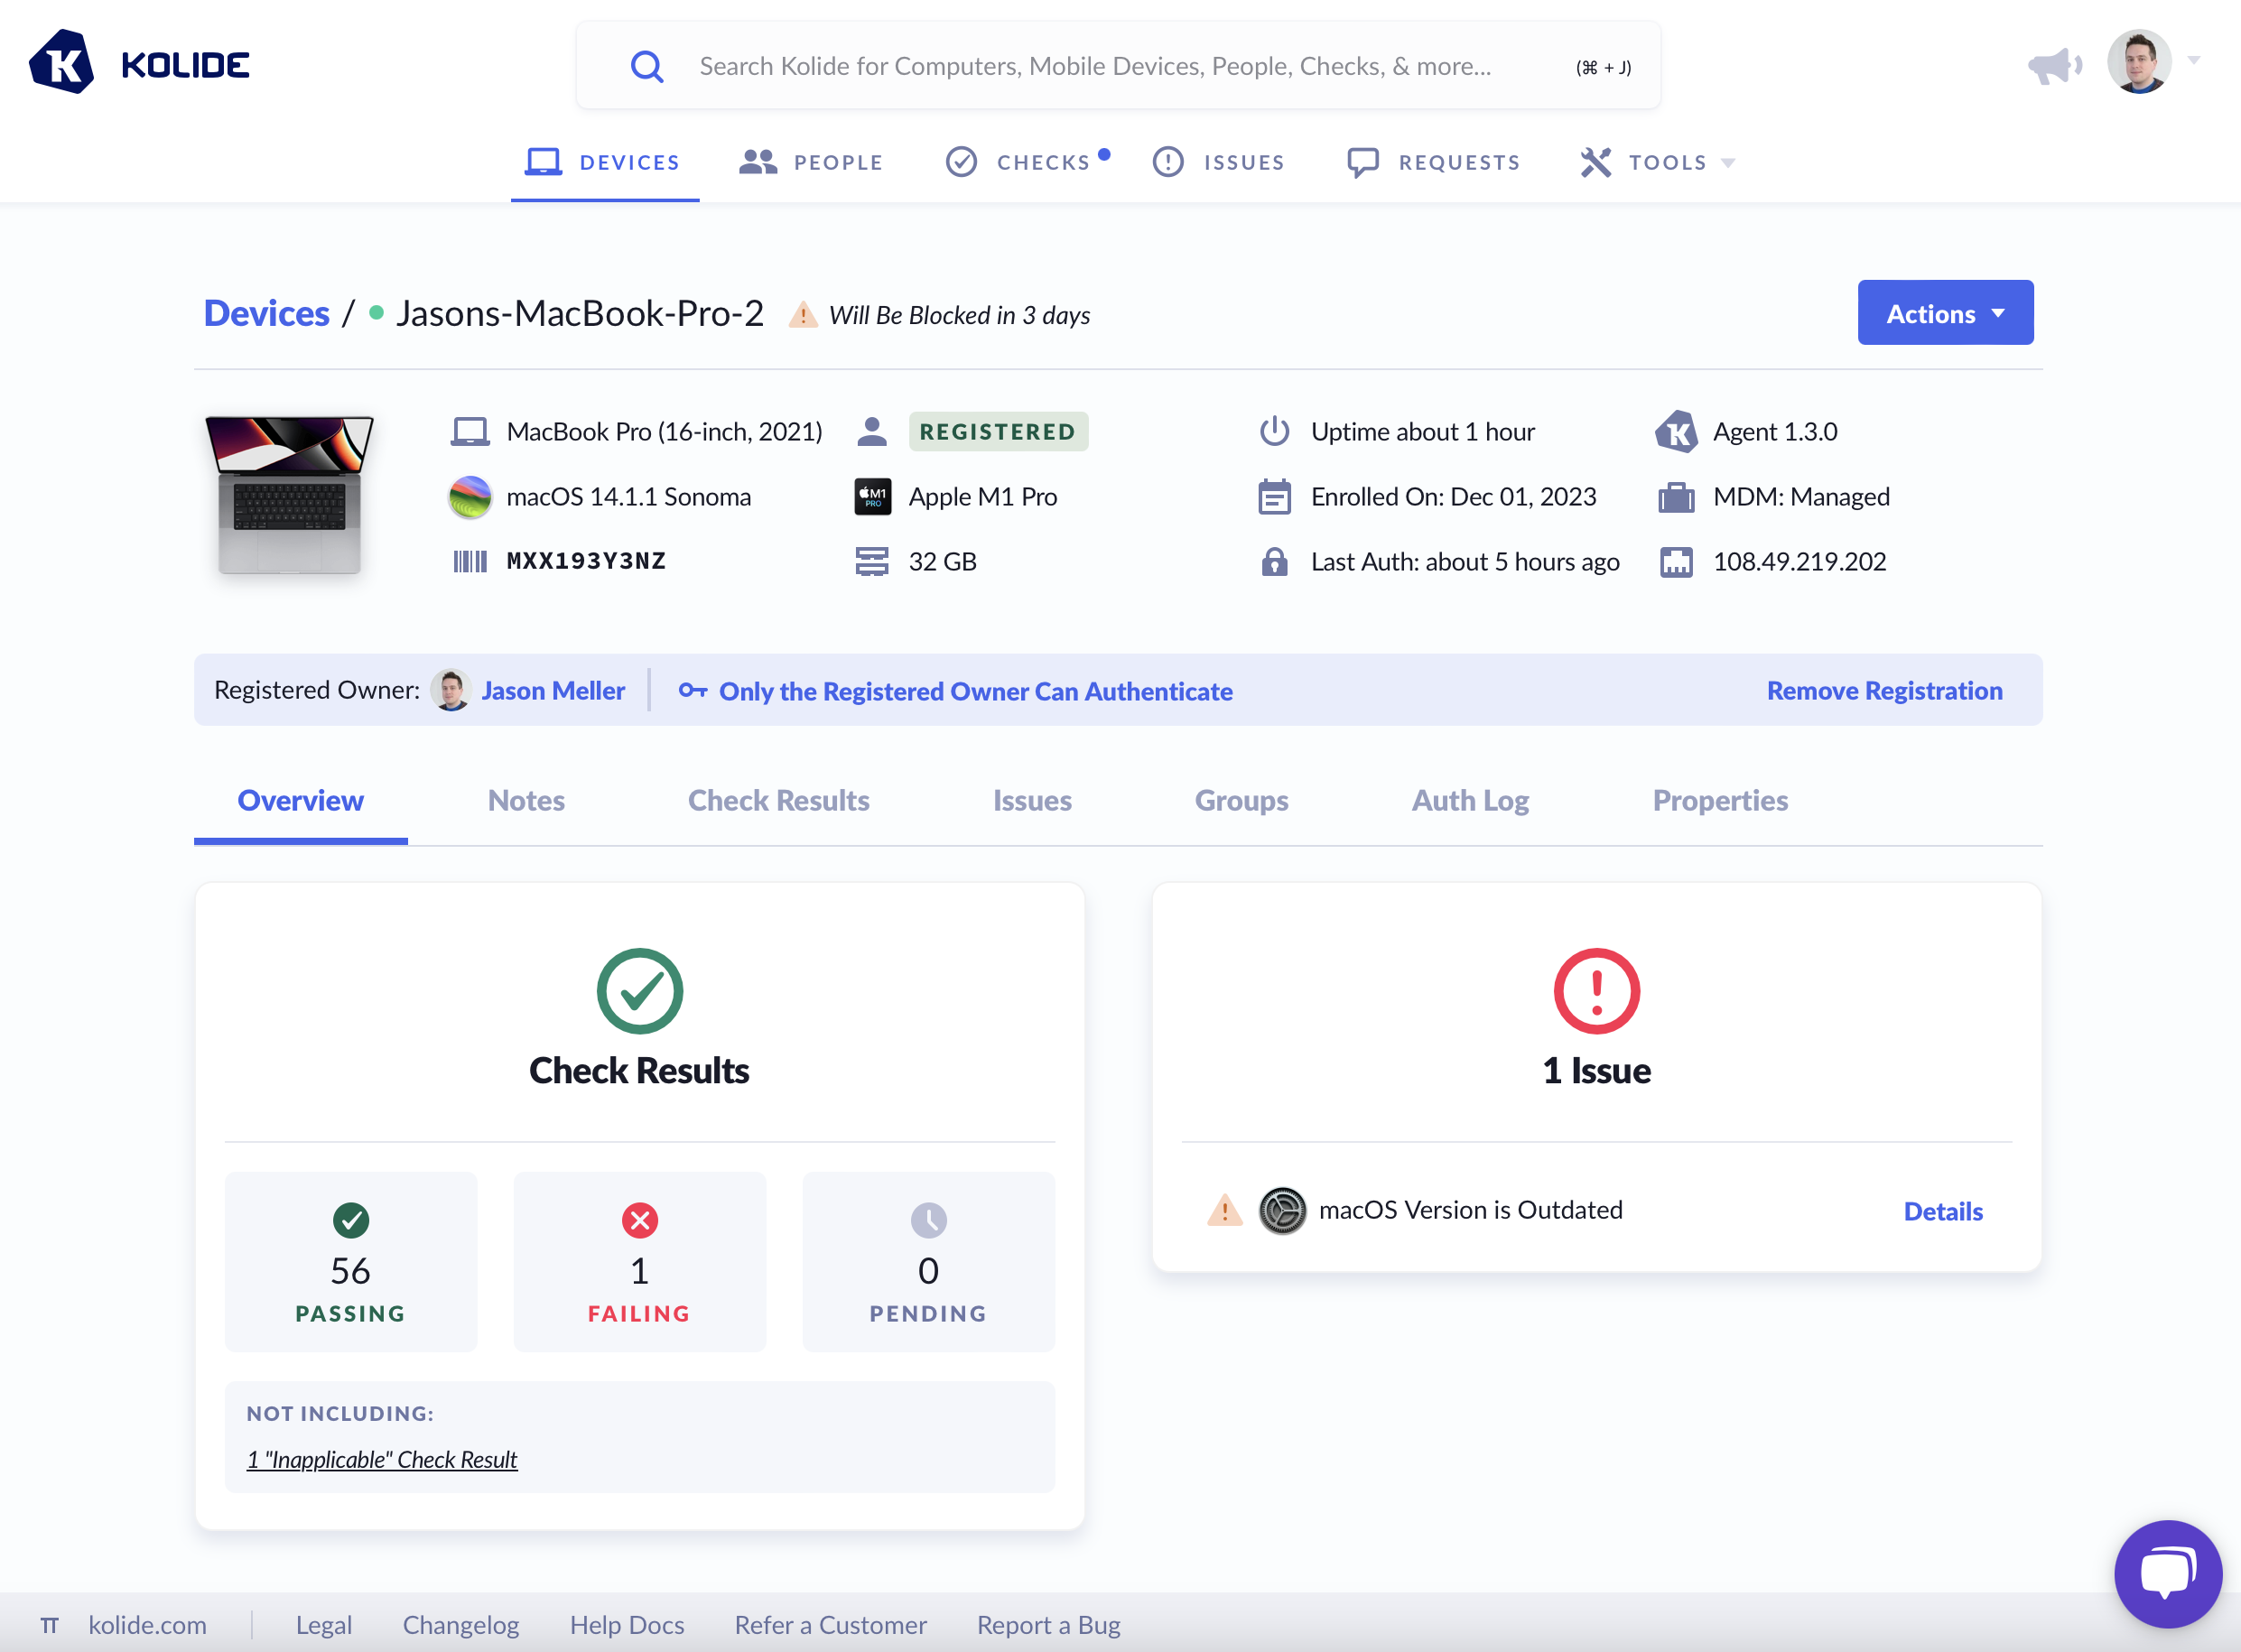Open the announcements megaphone icon

coord(2054,66)
